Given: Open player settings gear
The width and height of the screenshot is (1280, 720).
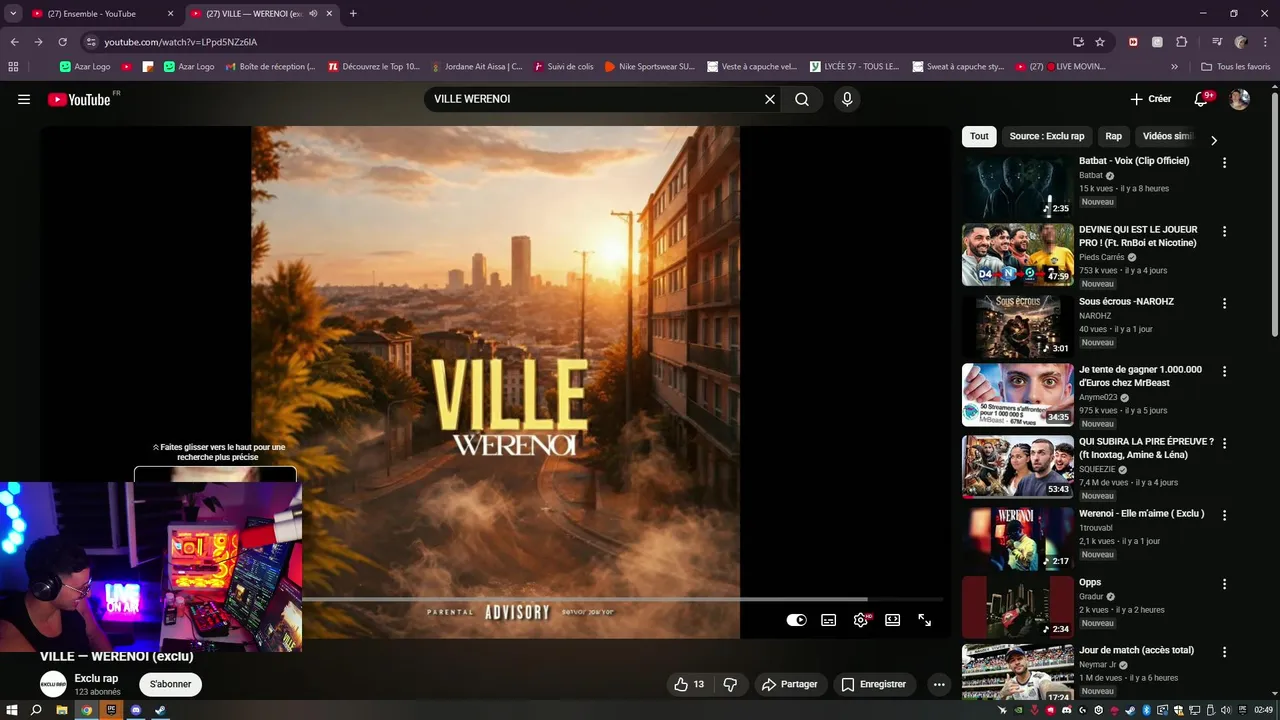Looking at the screenshot, I should coord(861,620).
